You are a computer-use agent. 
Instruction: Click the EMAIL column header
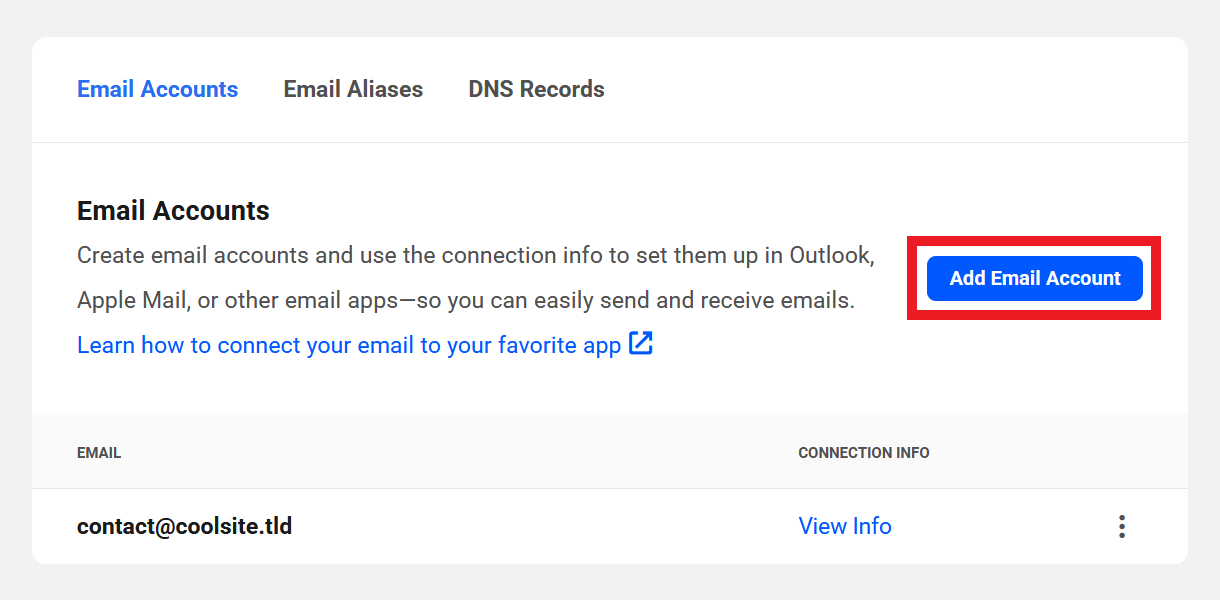point(99,453)
